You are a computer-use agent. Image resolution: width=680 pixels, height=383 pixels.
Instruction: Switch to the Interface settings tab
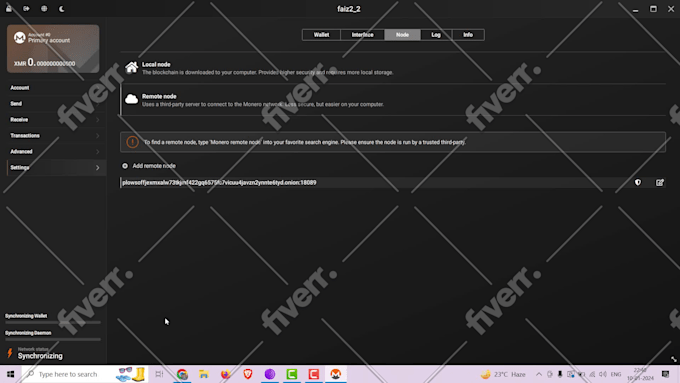coord(363,35)
